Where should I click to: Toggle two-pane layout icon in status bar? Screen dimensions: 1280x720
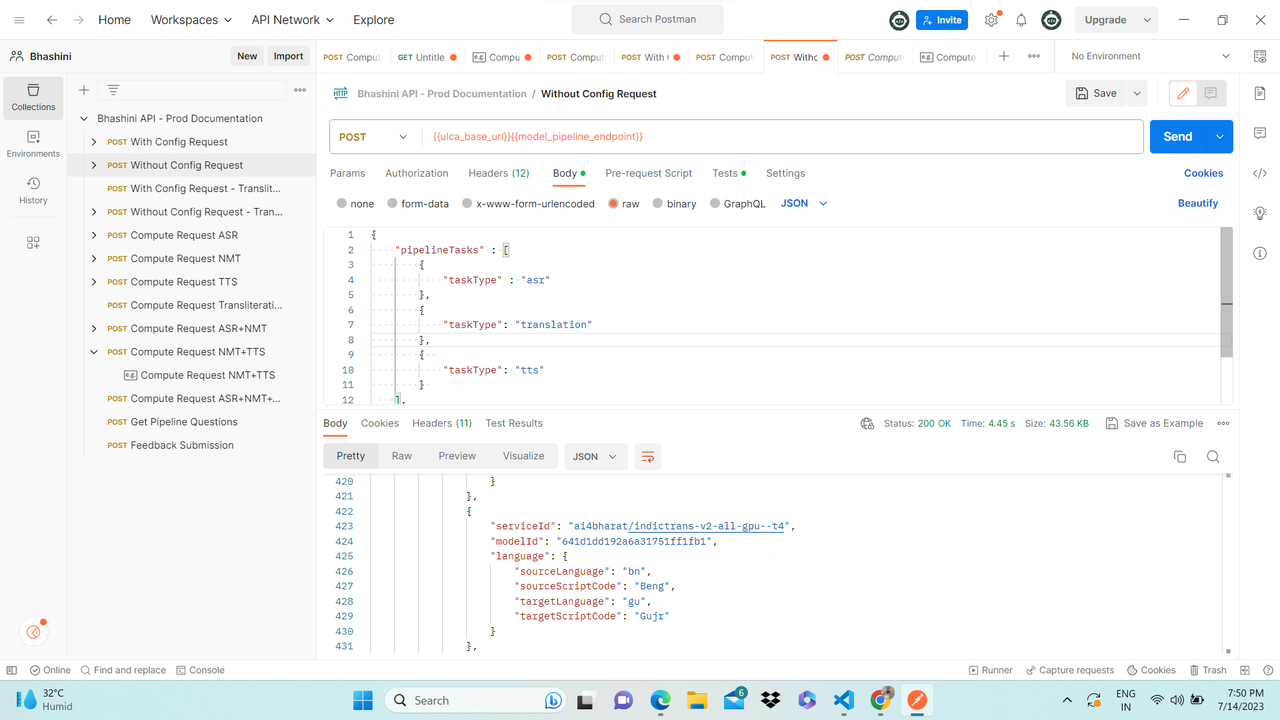click(1245, 670)
